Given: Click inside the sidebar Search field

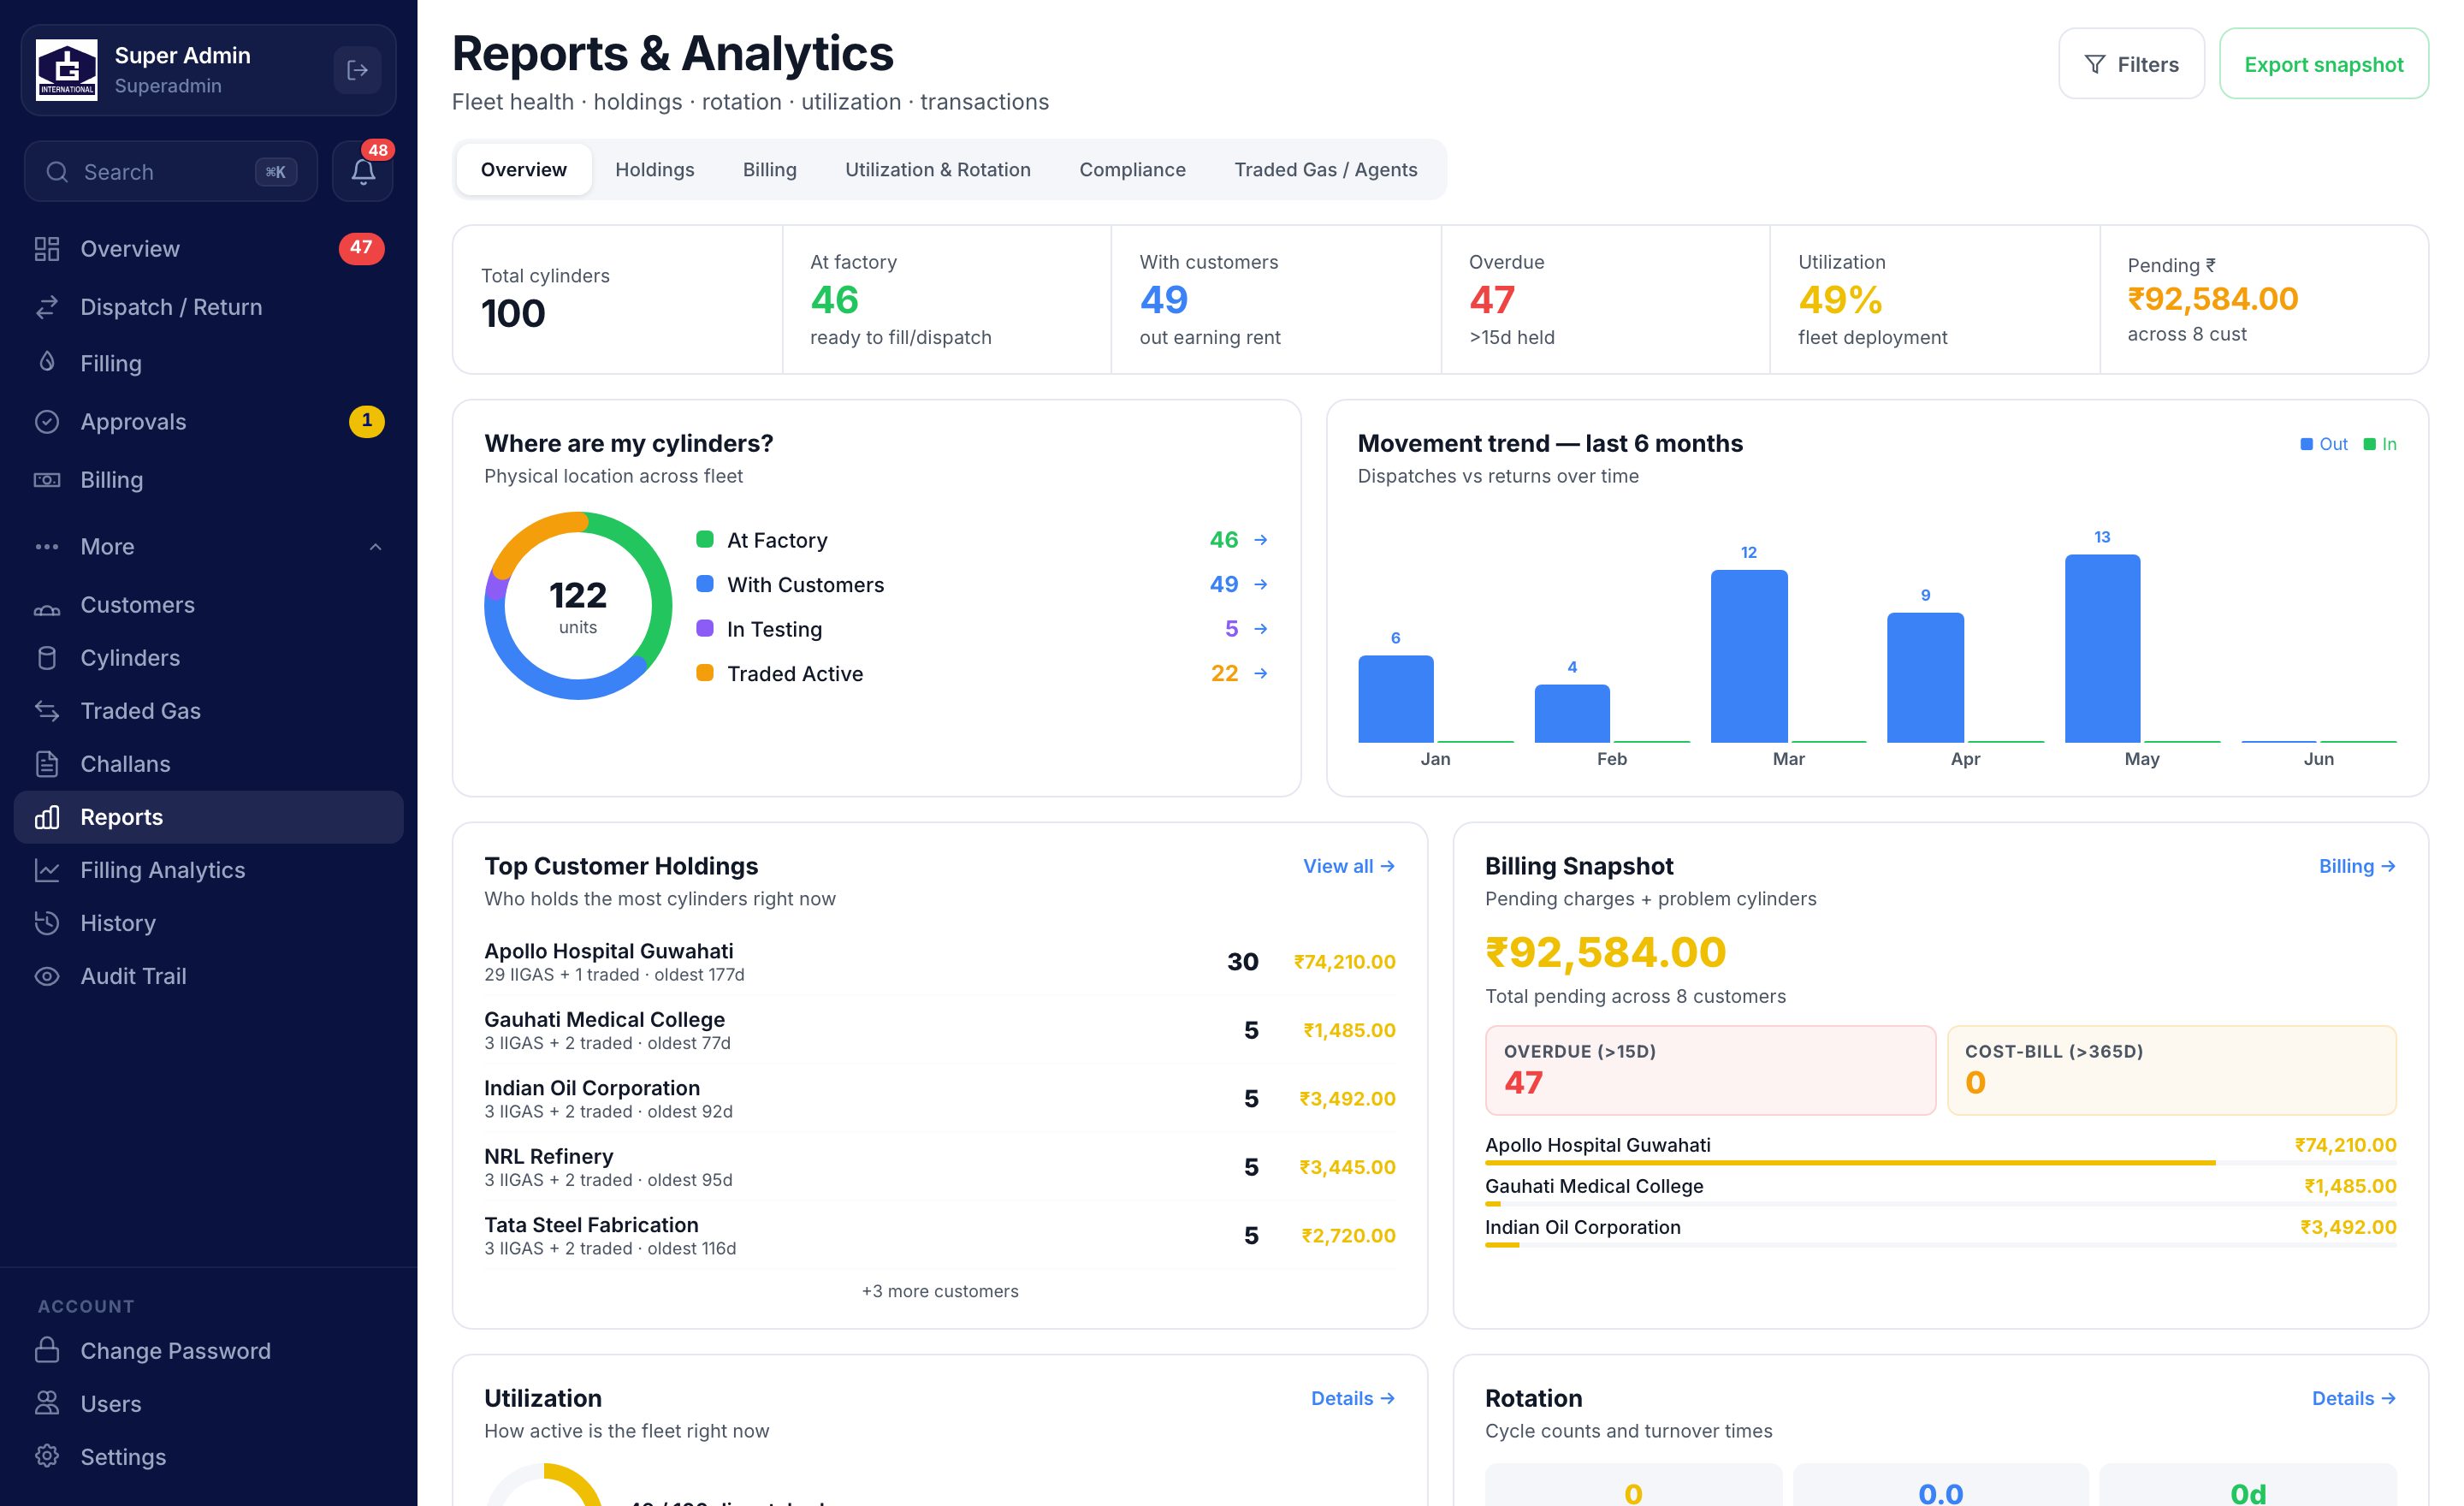Looking at the screenshot, I should click(x=171, y=172).
